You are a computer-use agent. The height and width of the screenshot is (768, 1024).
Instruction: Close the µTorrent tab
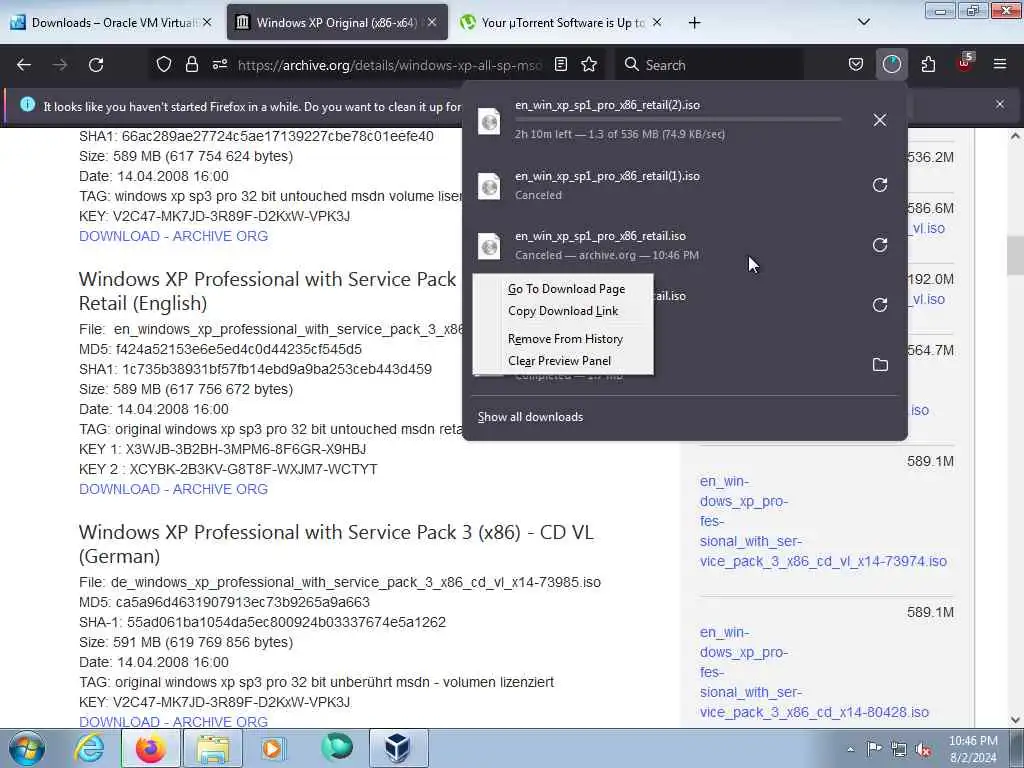coord(657,23)
